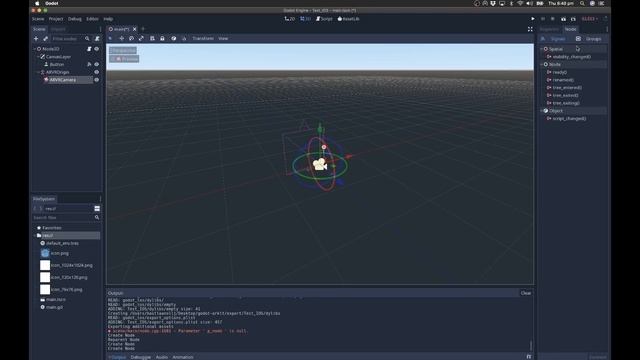Attach script button beside filter nodes field
This screenshot has width=640, height=360.
pos(97,39)
